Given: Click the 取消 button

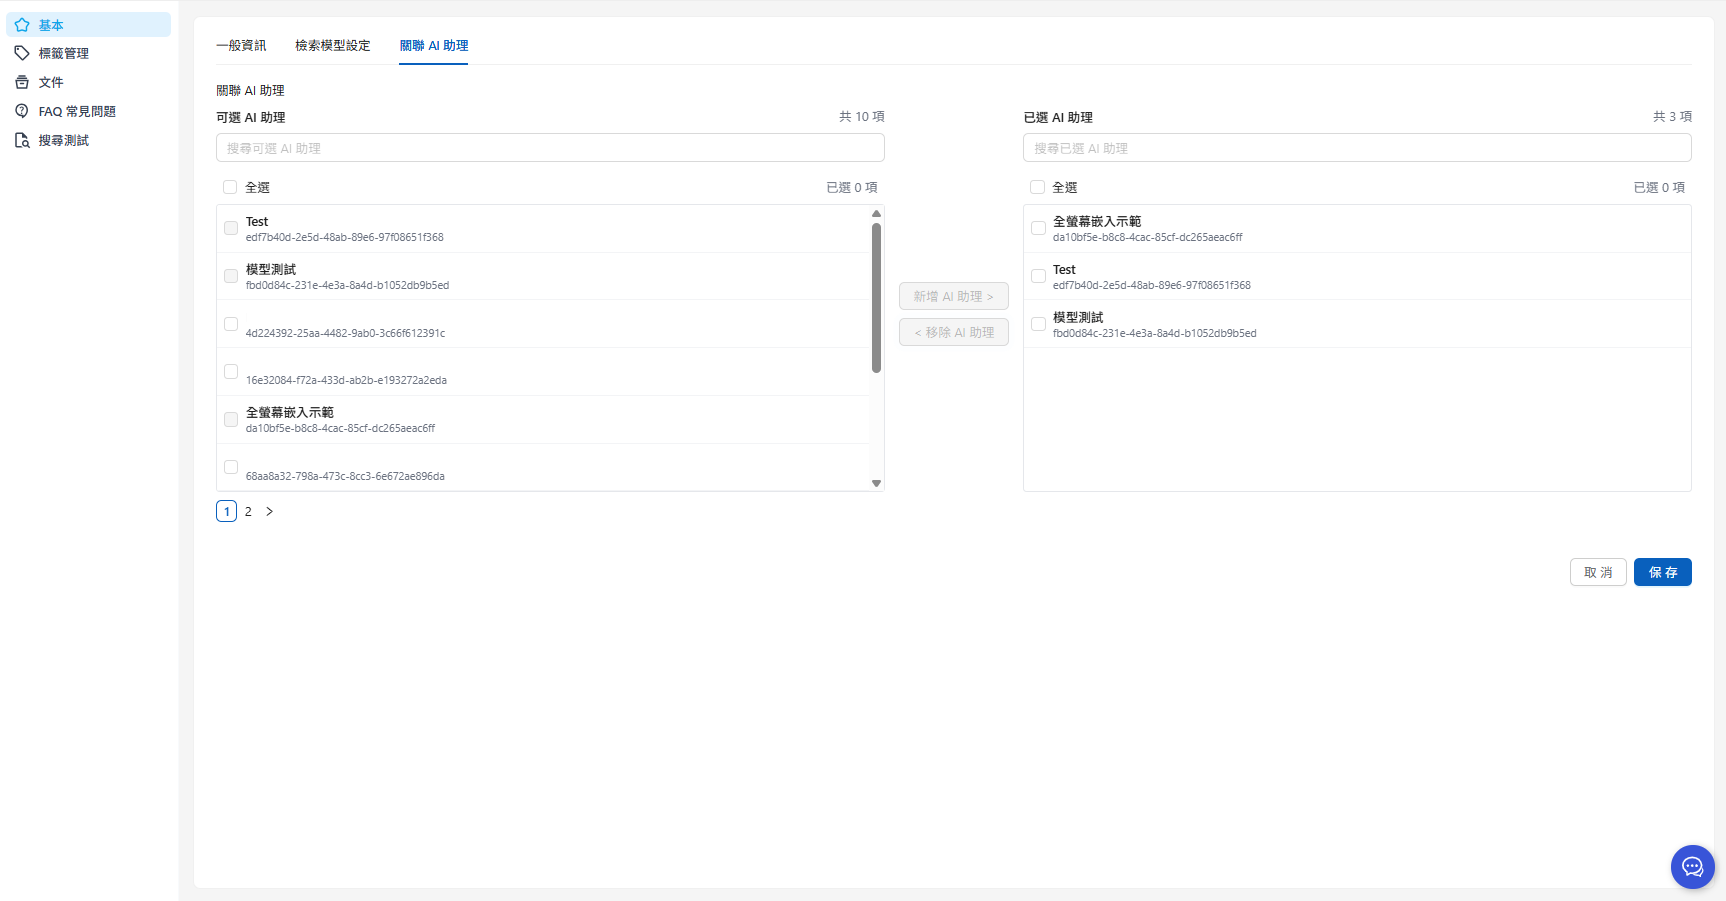Looking at the screenshot, I should click(1597, 572).
